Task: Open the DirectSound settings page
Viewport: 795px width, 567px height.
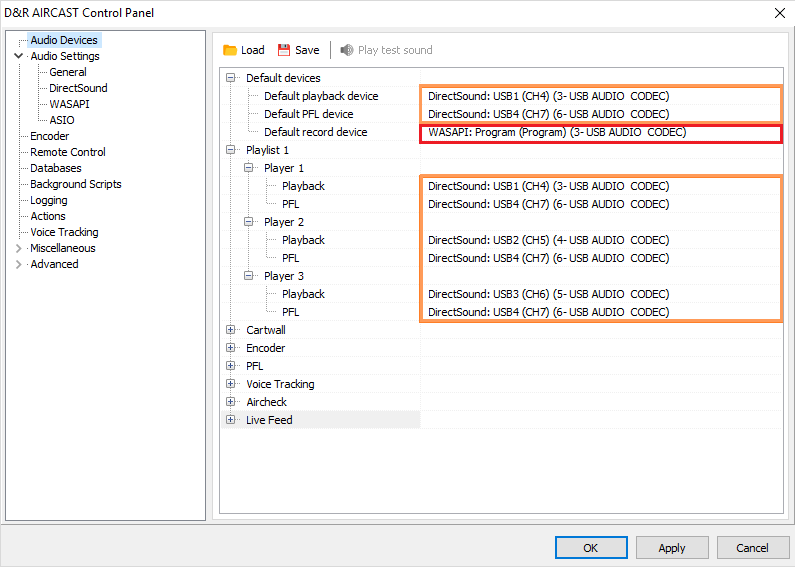Action: [78, 88]
